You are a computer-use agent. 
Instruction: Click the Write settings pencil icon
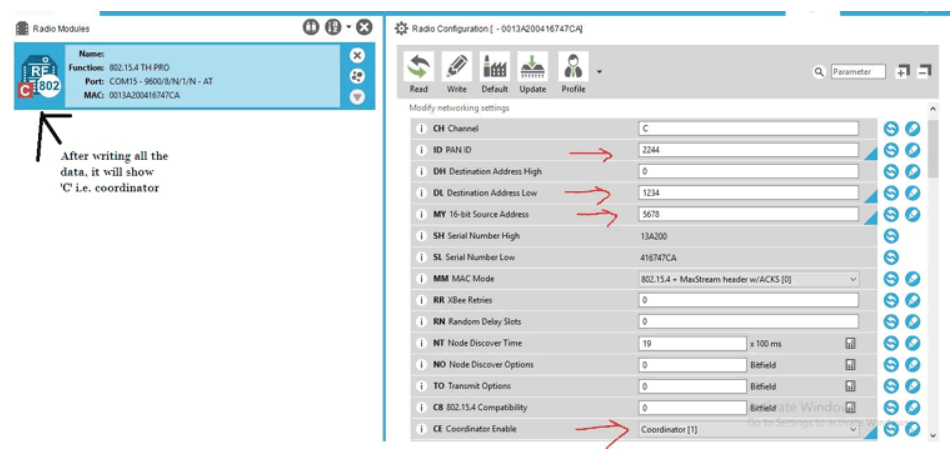pyautogui.click(x=456, y=68)
